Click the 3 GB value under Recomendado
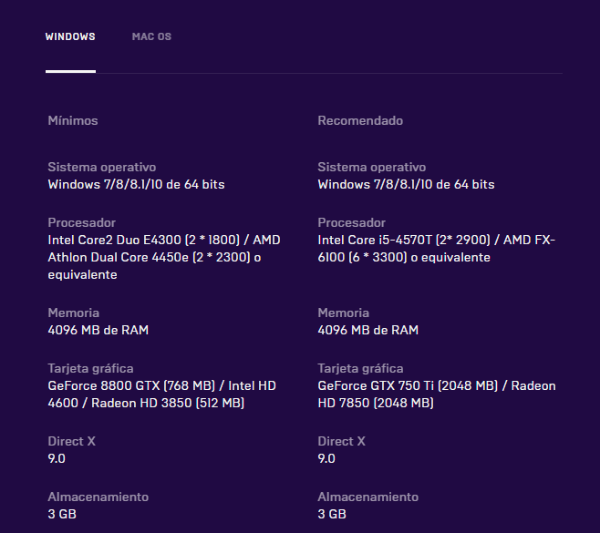This screenshot has height=533, width=600. tap(331, 514)
